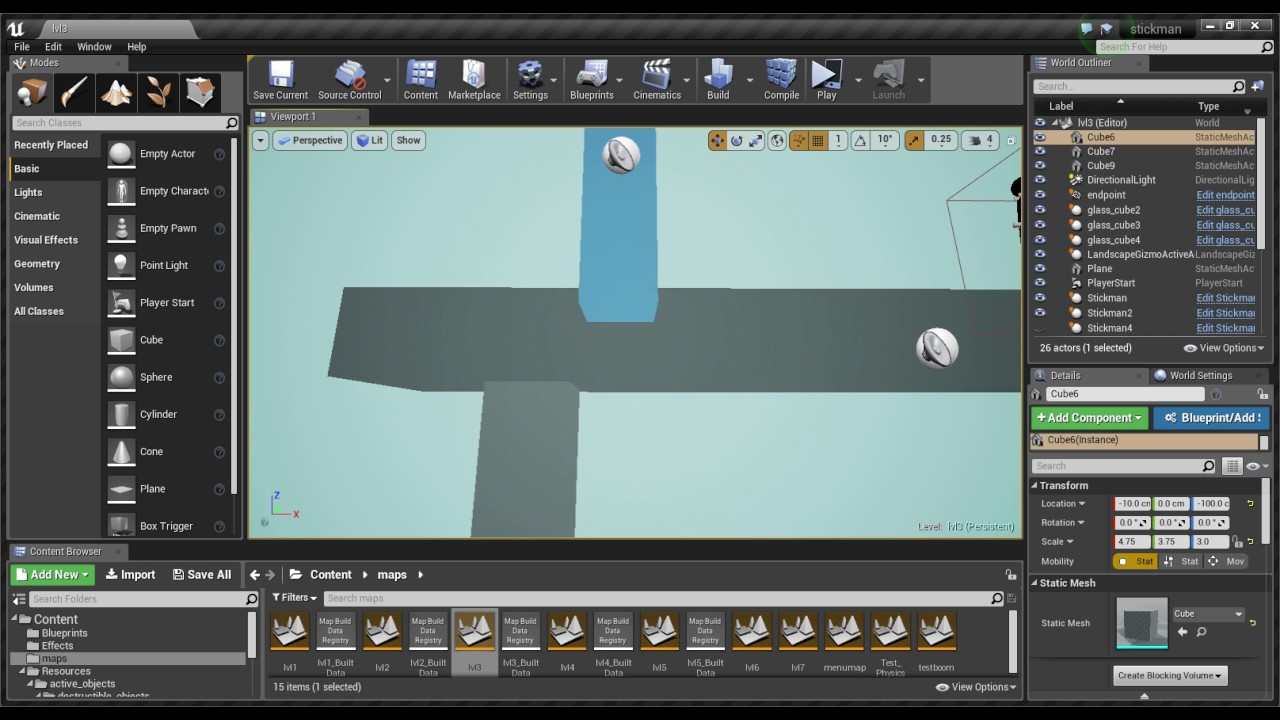Toggle grid snapping in the viewport toolbar
Image resolution: width=1280 pixels, height=720 pixels.
(818, 141)
